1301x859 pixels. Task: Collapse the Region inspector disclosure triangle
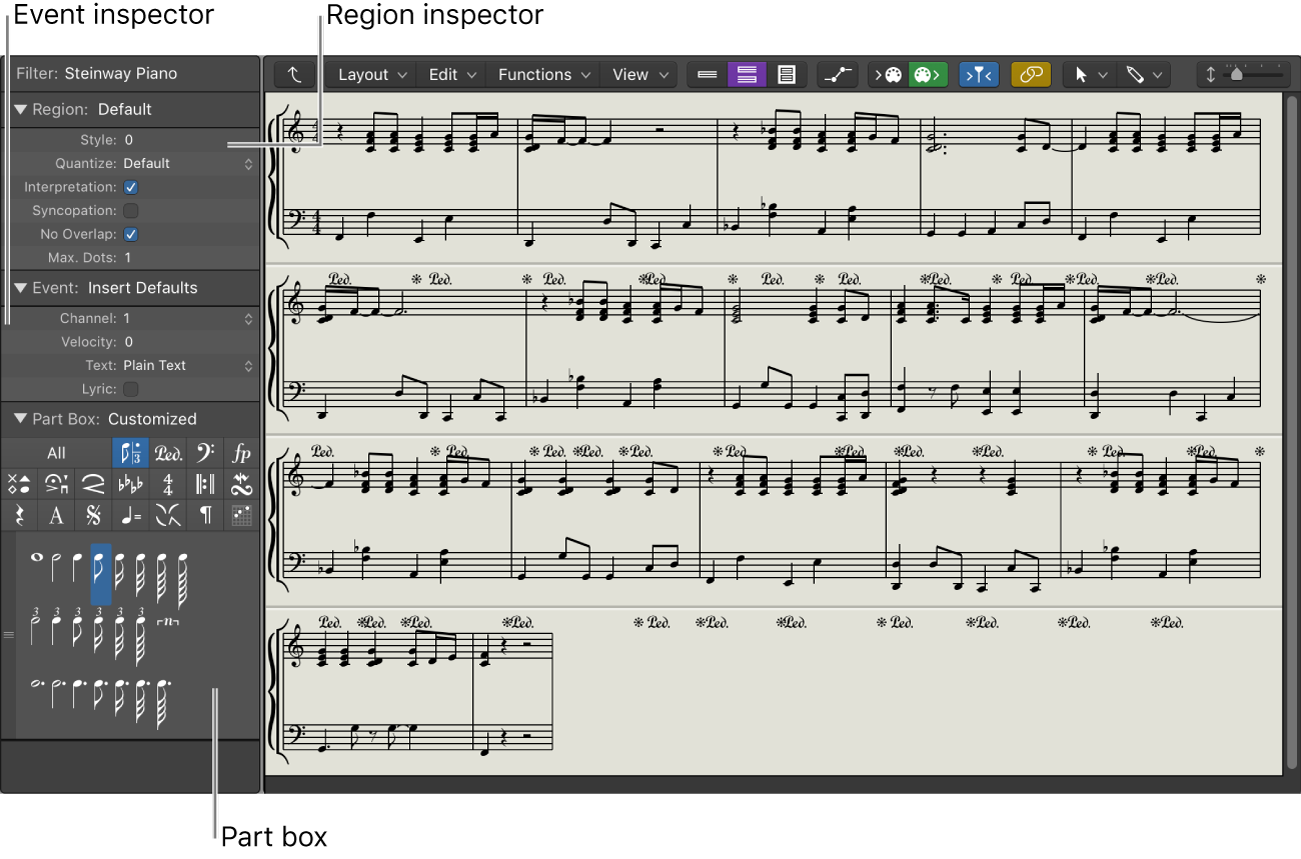tap(22, 110)
